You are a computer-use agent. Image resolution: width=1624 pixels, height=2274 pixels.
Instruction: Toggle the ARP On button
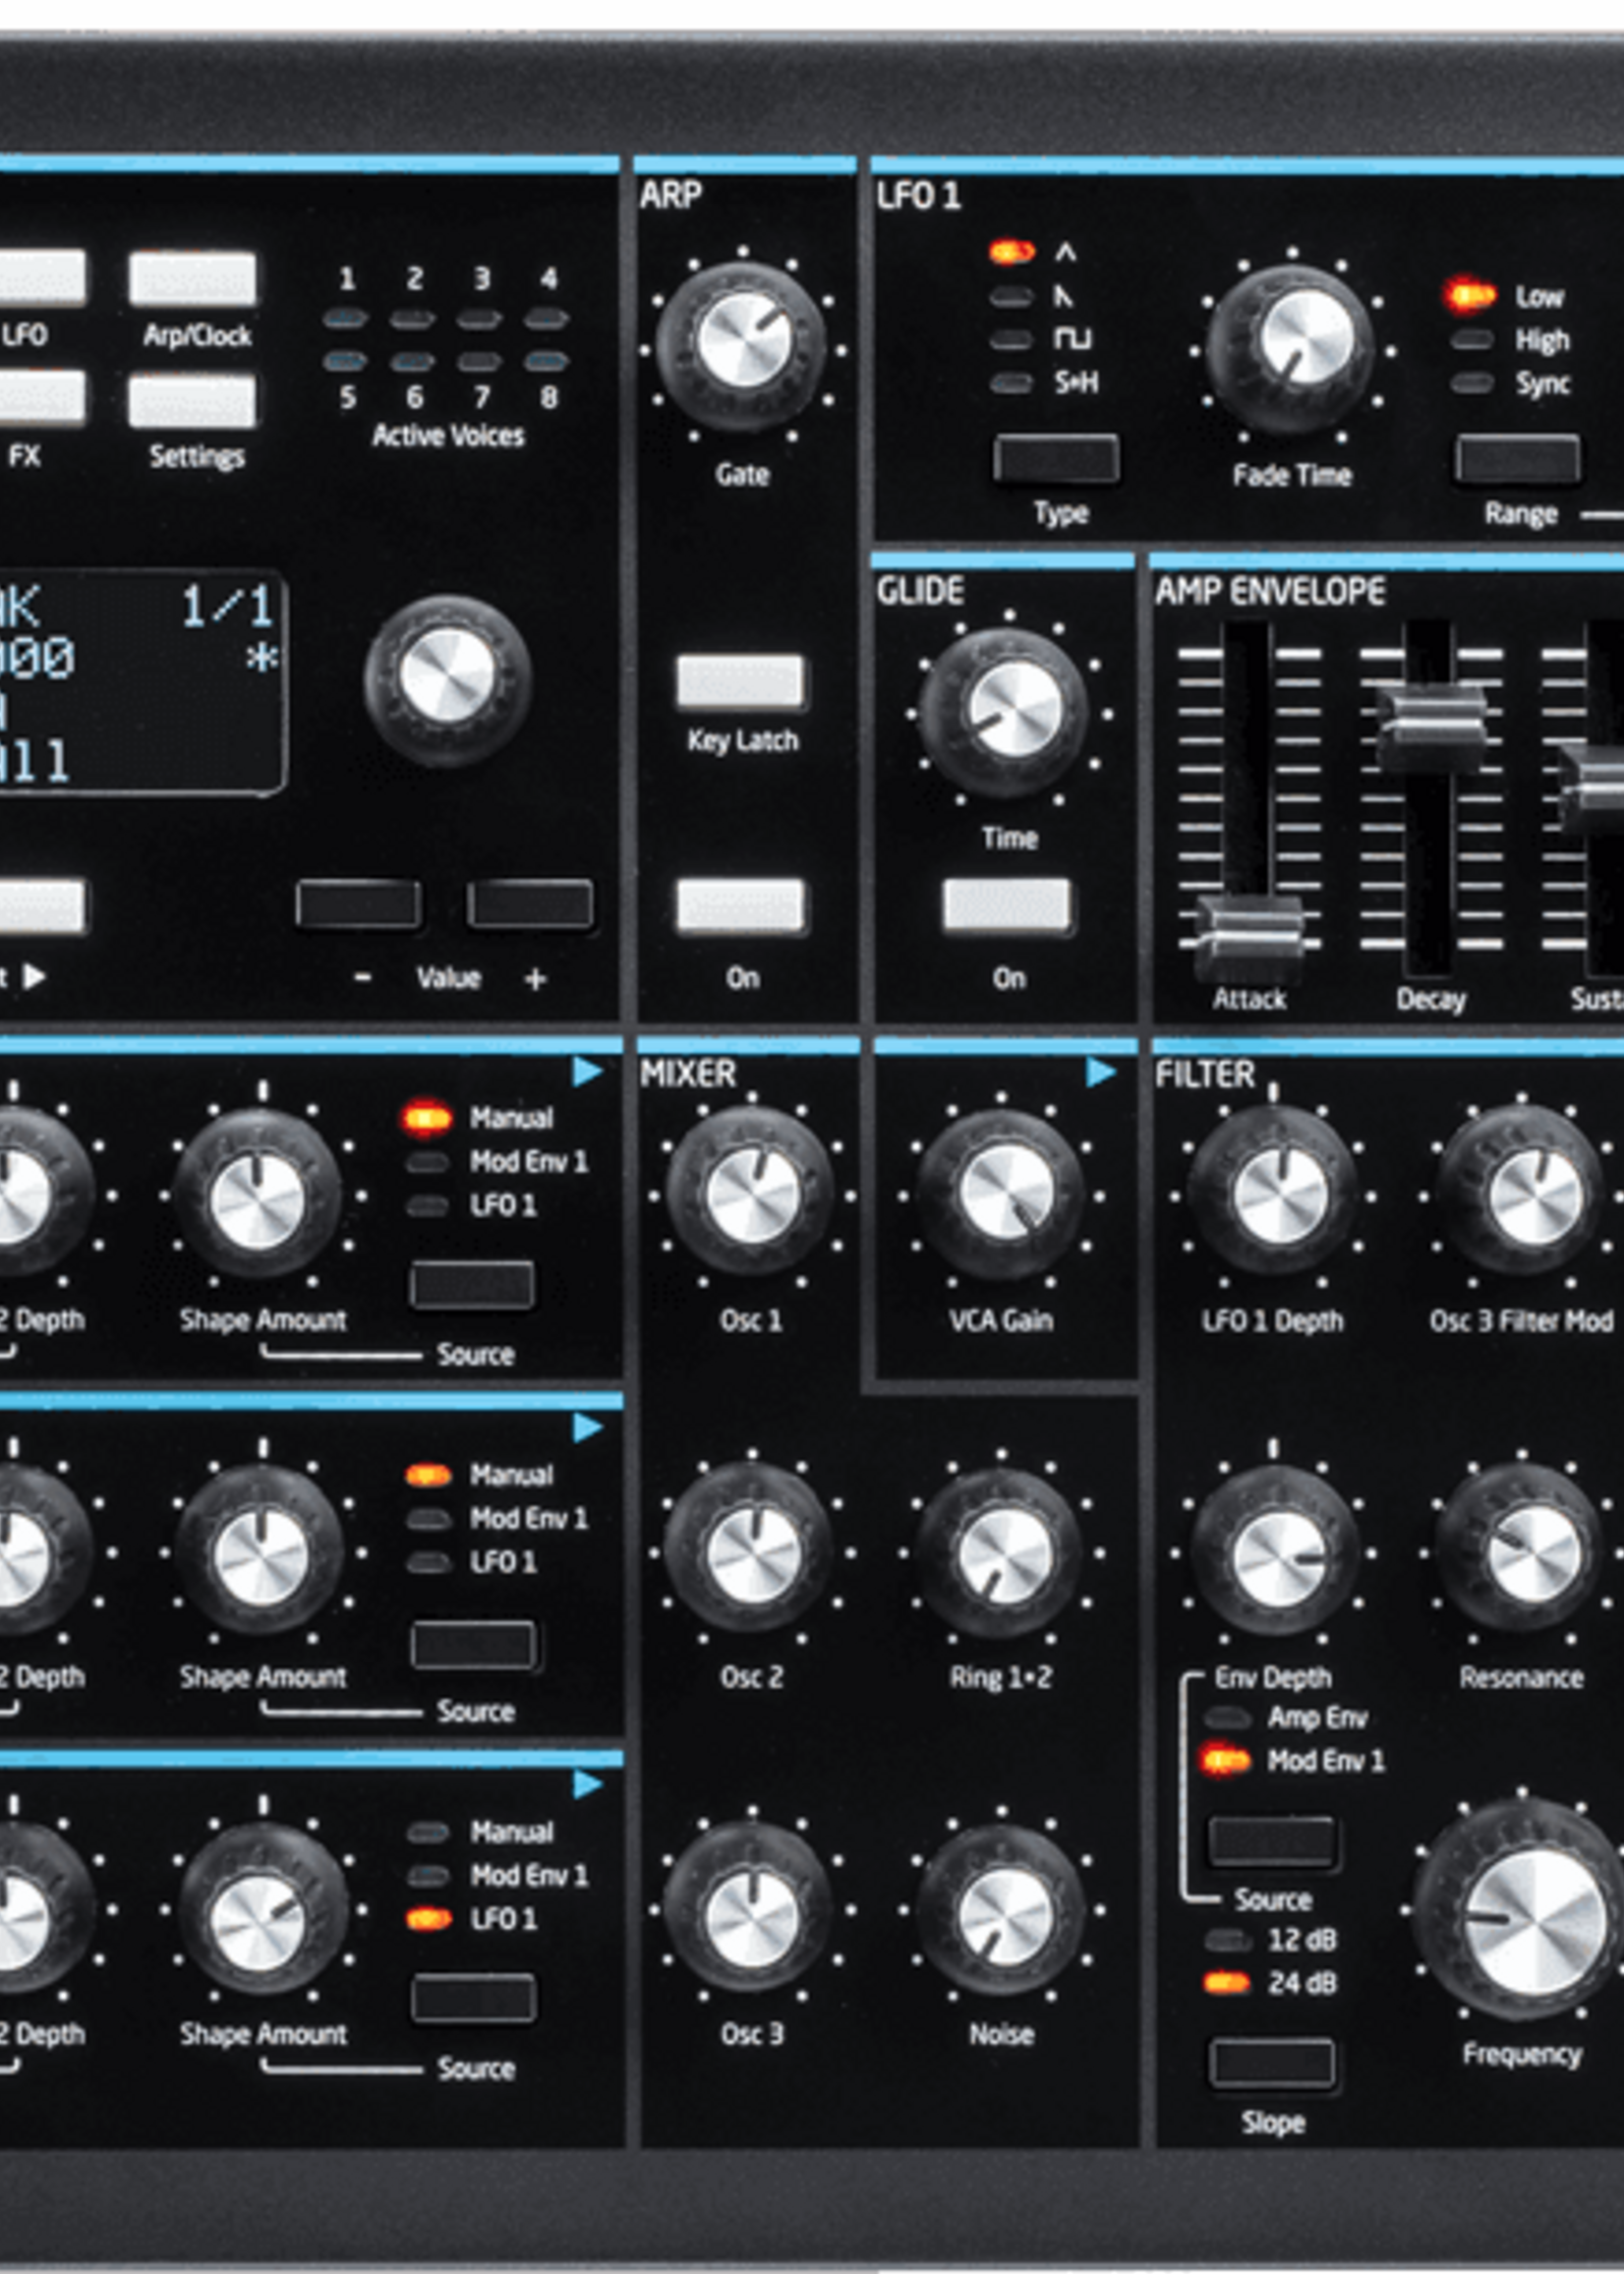(x=740, y=906)
